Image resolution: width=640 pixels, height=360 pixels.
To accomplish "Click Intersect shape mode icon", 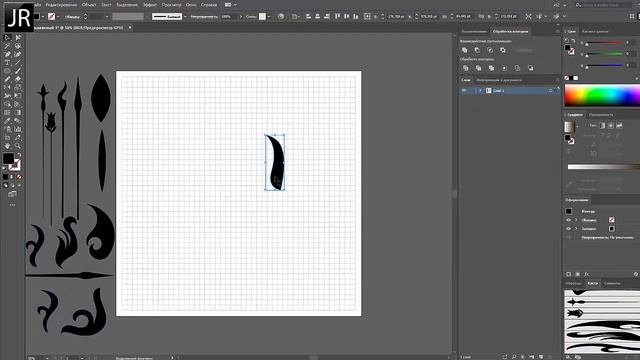I will pos(490,50).
